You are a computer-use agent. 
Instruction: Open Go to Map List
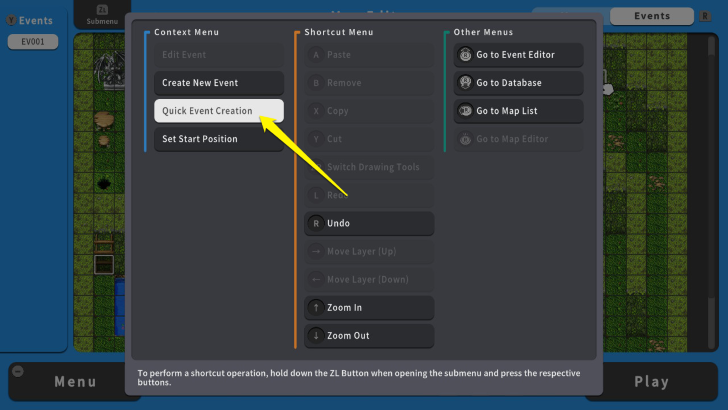tap(518, 111)
